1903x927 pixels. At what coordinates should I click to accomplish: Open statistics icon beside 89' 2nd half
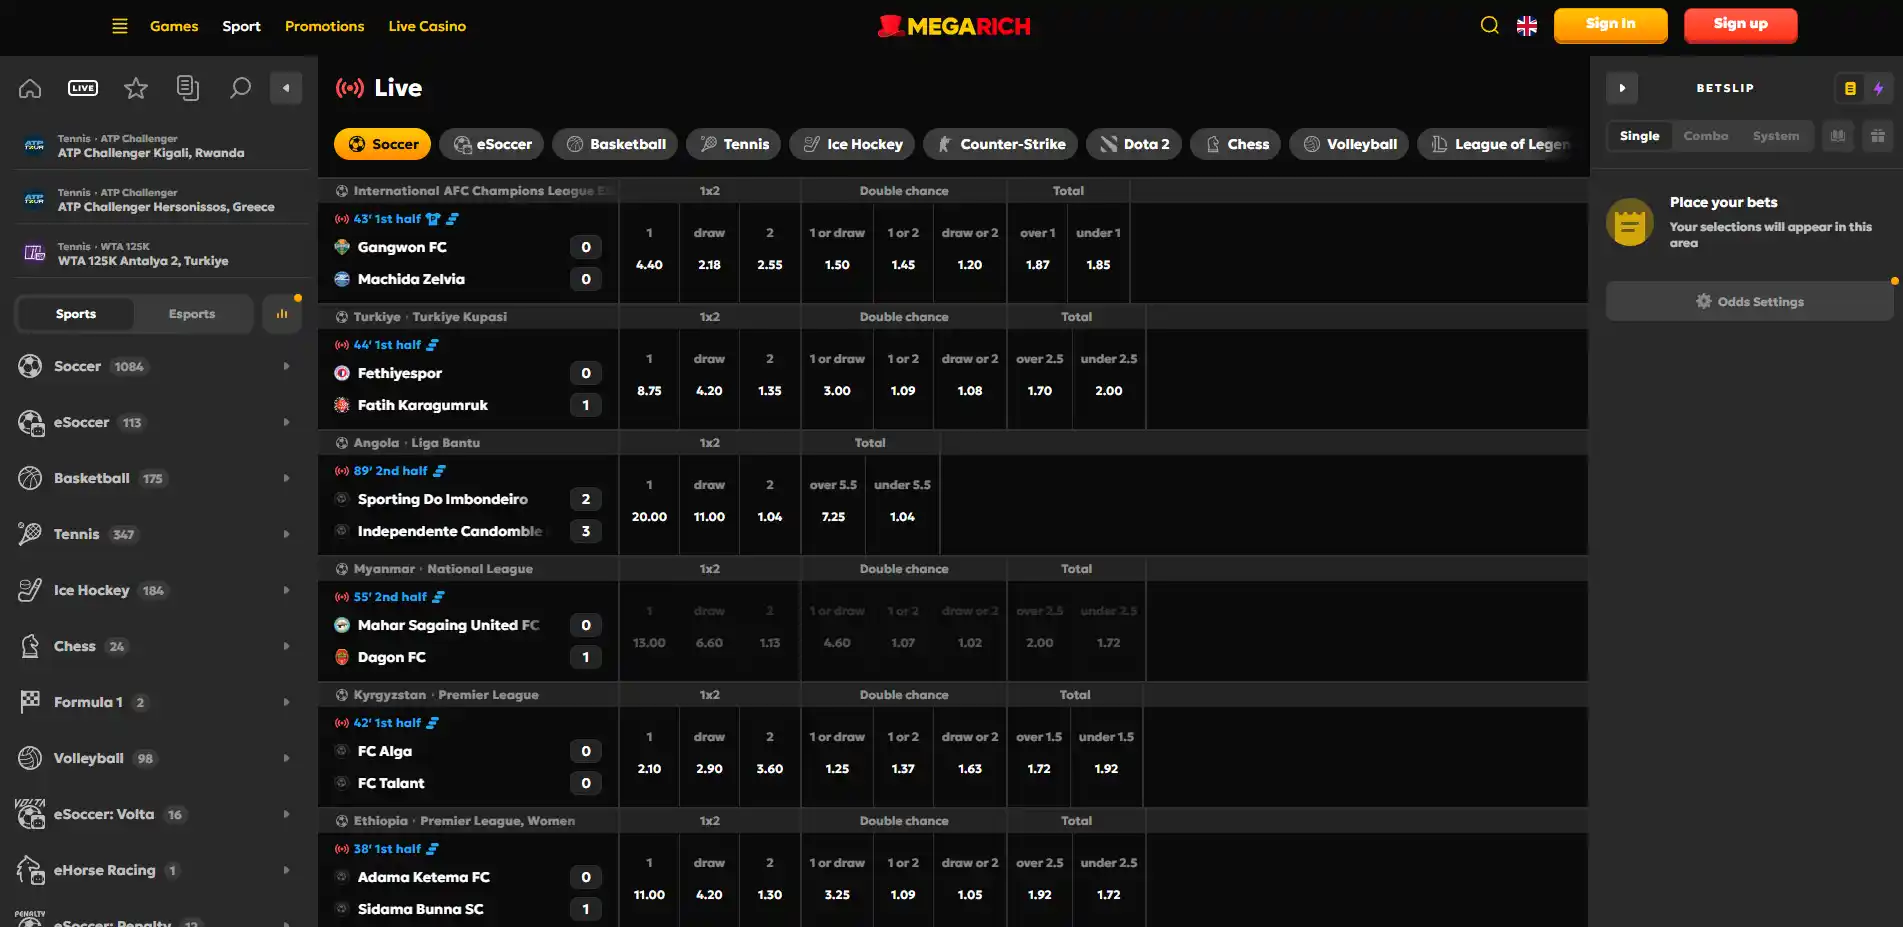[x=439, y=471]
